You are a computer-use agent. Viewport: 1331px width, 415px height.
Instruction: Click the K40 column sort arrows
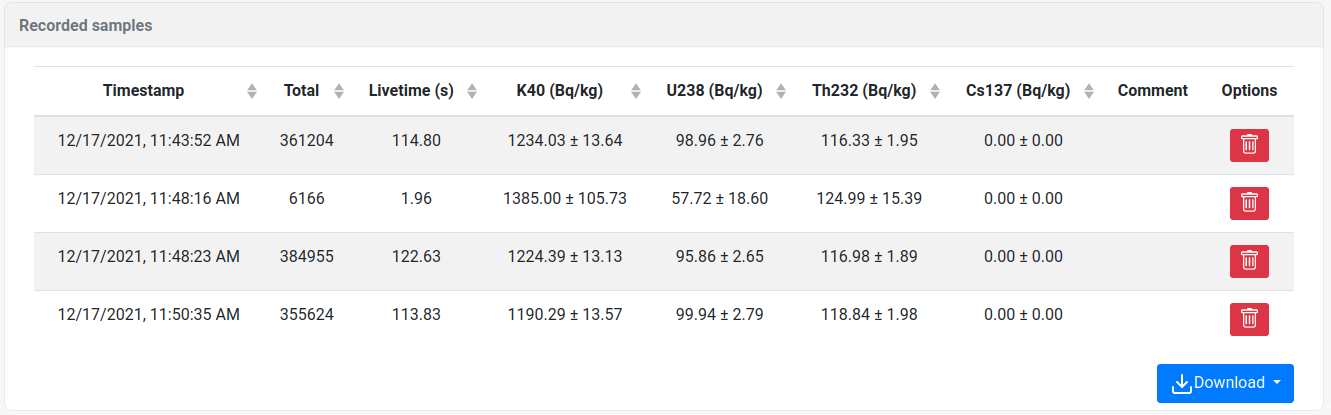pyautogui.click(x=635, y=91)
